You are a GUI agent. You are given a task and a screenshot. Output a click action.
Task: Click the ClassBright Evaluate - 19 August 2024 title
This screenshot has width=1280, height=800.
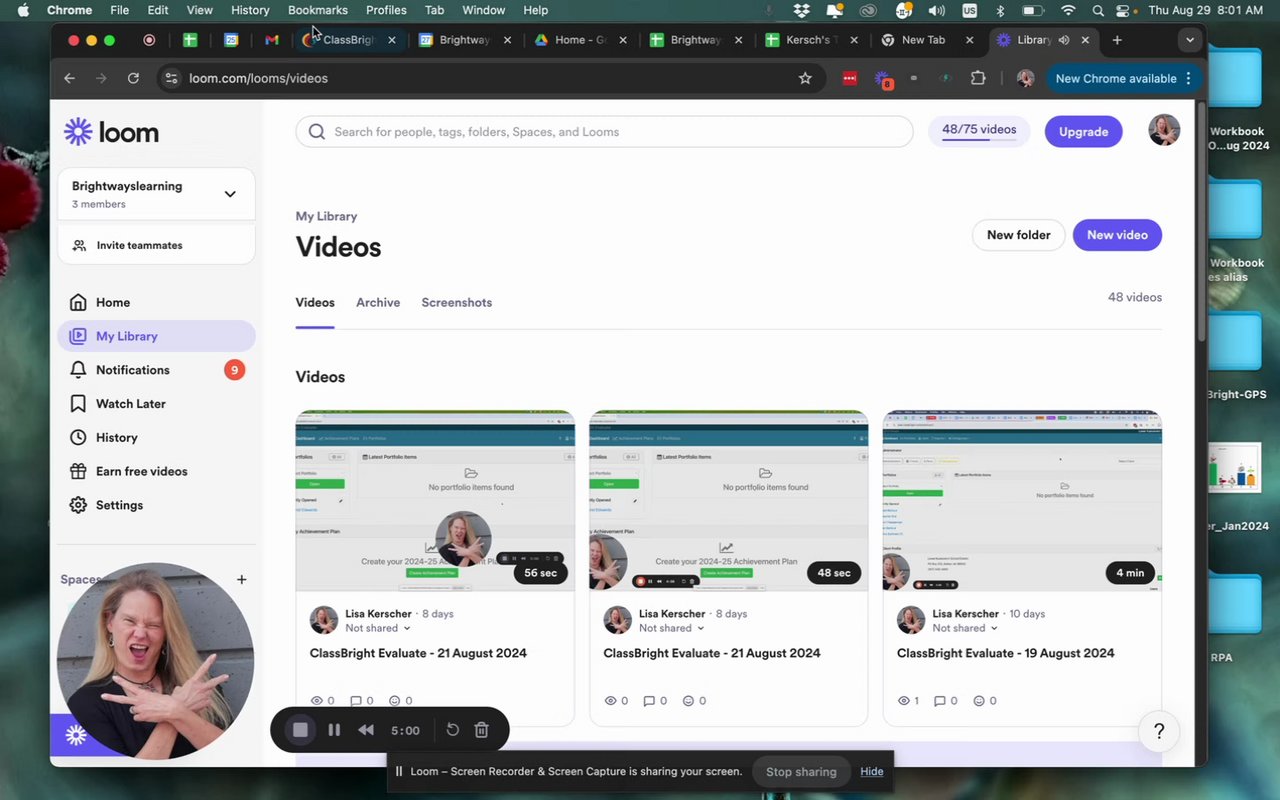click(x=1005, y=653)
